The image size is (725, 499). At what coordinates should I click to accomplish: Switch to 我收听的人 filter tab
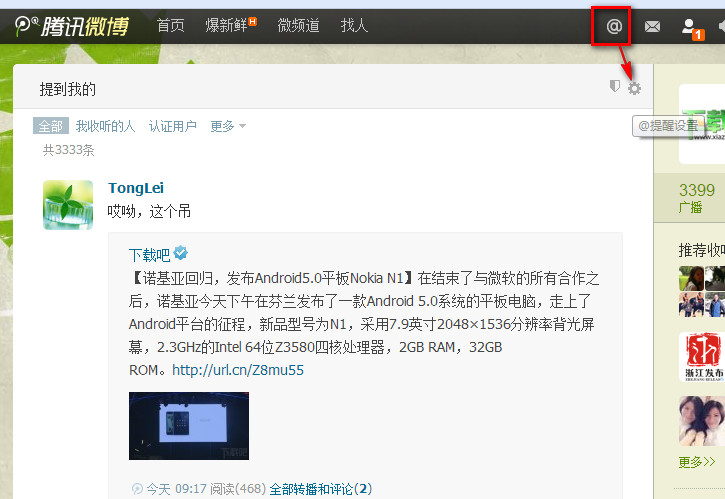click(x=105, y=126)
